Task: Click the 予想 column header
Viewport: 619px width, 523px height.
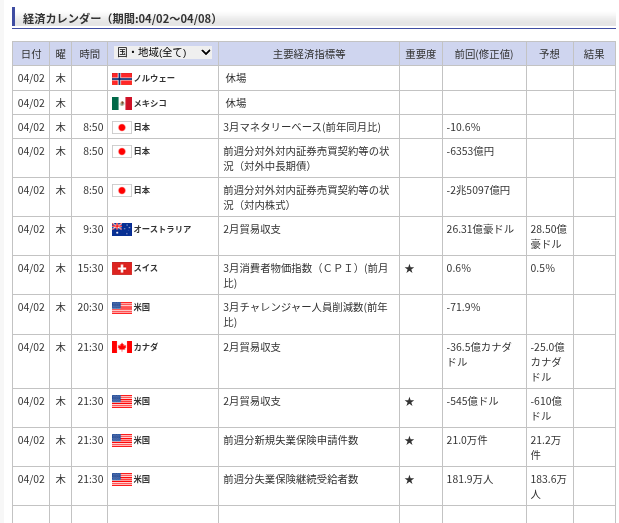Action: point(549,54)
